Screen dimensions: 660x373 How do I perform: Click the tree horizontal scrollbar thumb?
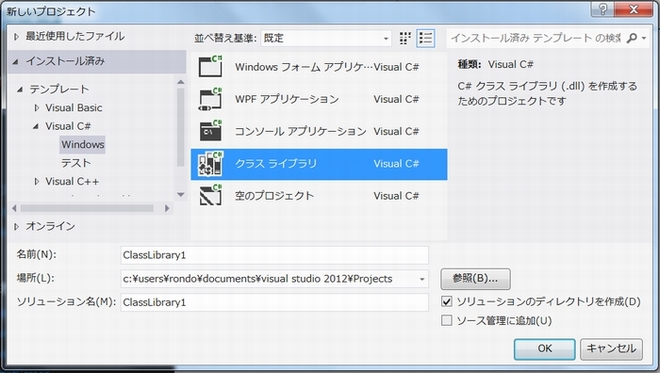pos(87,208)
